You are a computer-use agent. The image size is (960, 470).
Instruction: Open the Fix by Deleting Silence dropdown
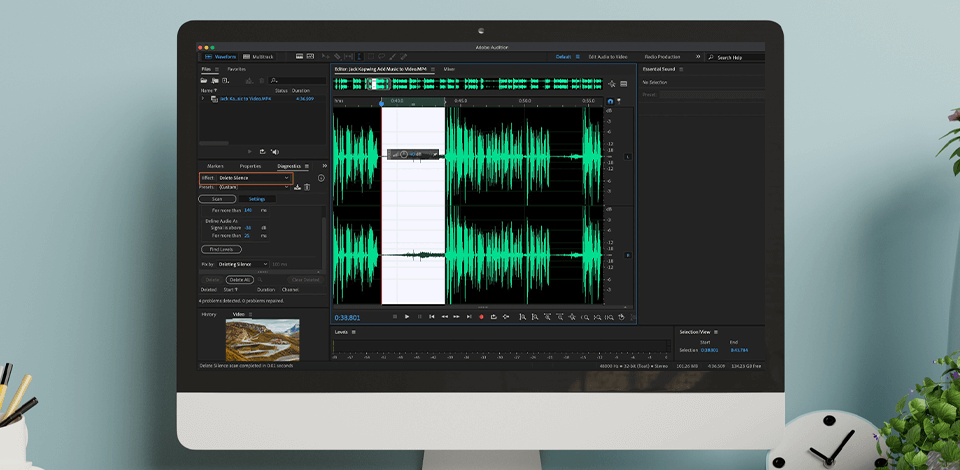coord(243,264)
